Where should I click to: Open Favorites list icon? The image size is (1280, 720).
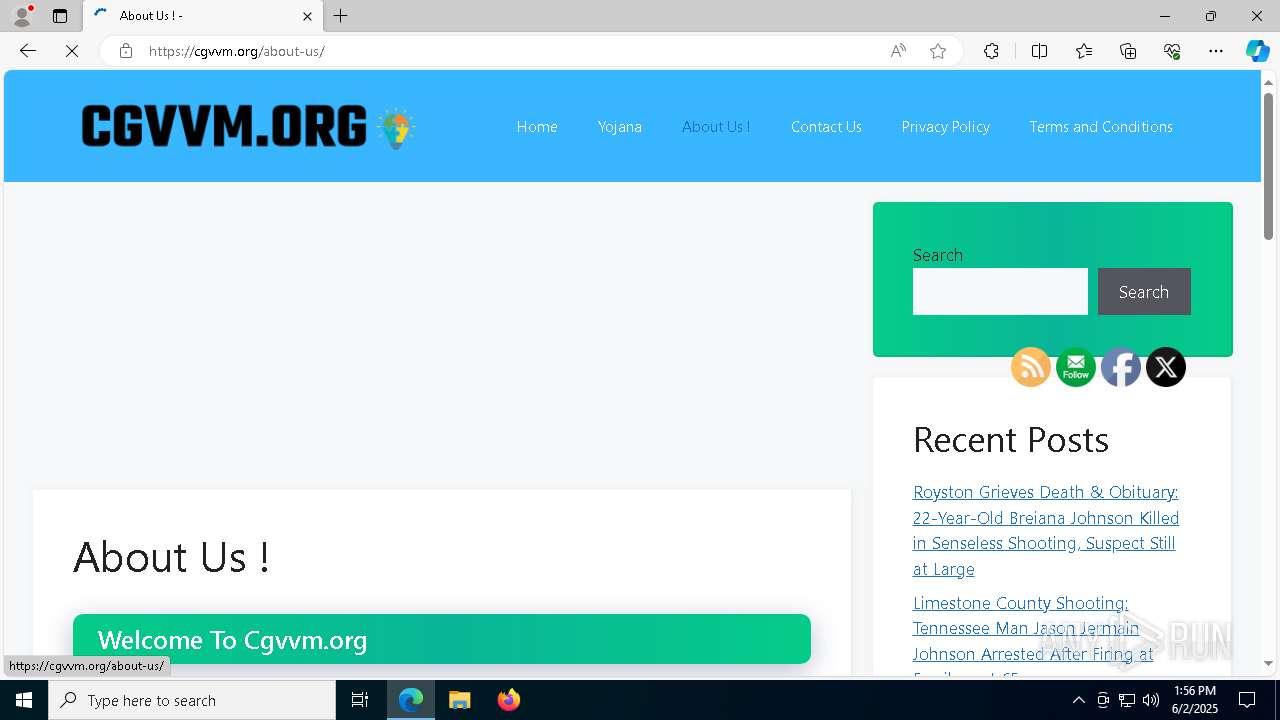tap(1084, 51)
